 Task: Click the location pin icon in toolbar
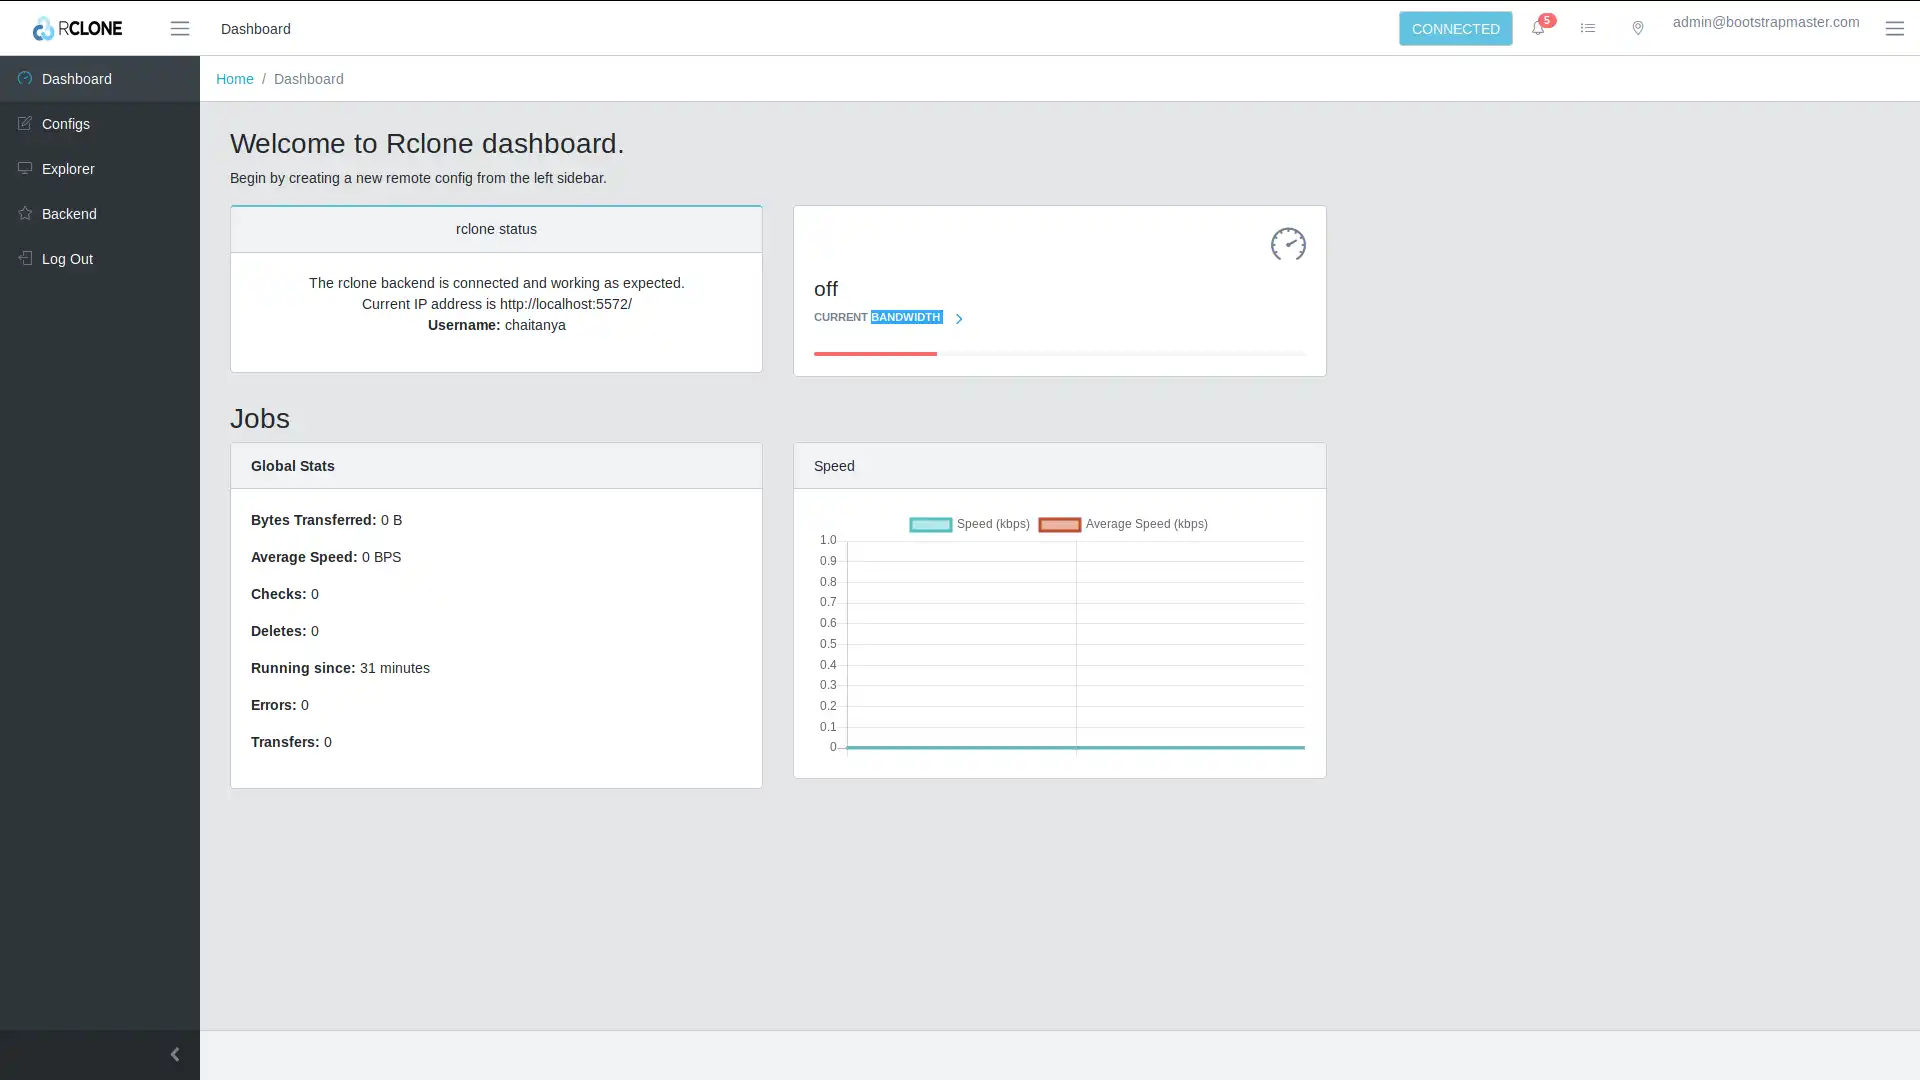[x=1638, y=28]
